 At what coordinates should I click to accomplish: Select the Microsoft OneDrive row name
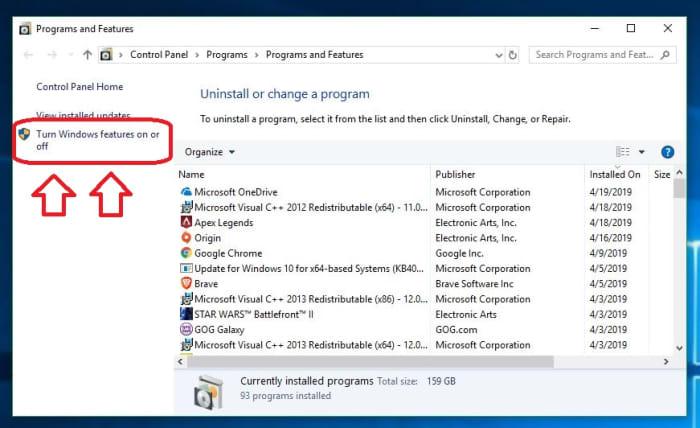pos(236,192)
